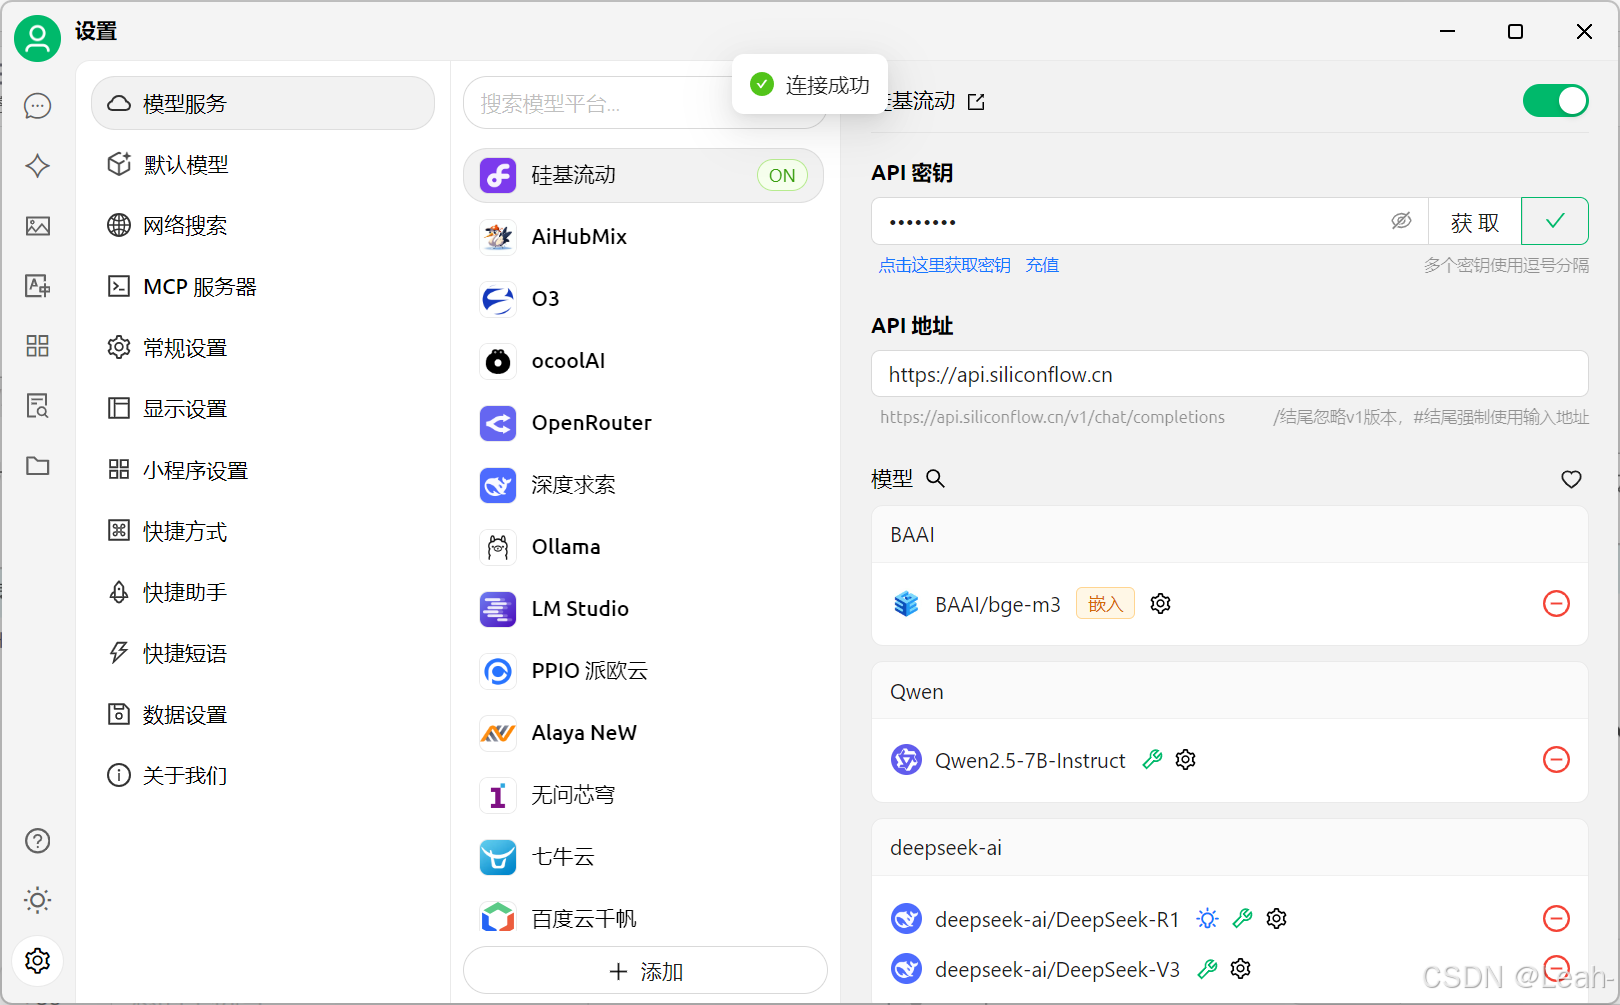The image size is (1620, 1005).
Task: Click the heart favorites icon above model list
Action: (1571, 479)
